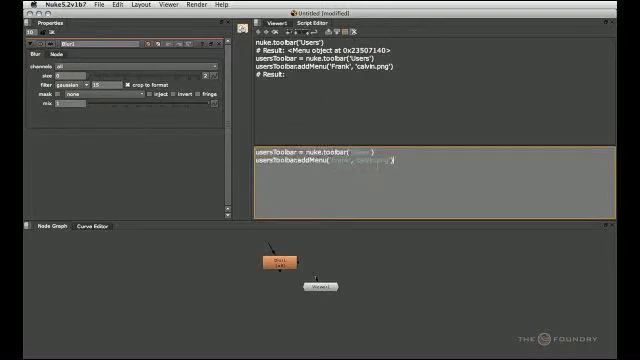The width and height of the screenshot is (640, 360).
Task: Click the lock icon in Properties bin
Action: (x=43, y=32)
